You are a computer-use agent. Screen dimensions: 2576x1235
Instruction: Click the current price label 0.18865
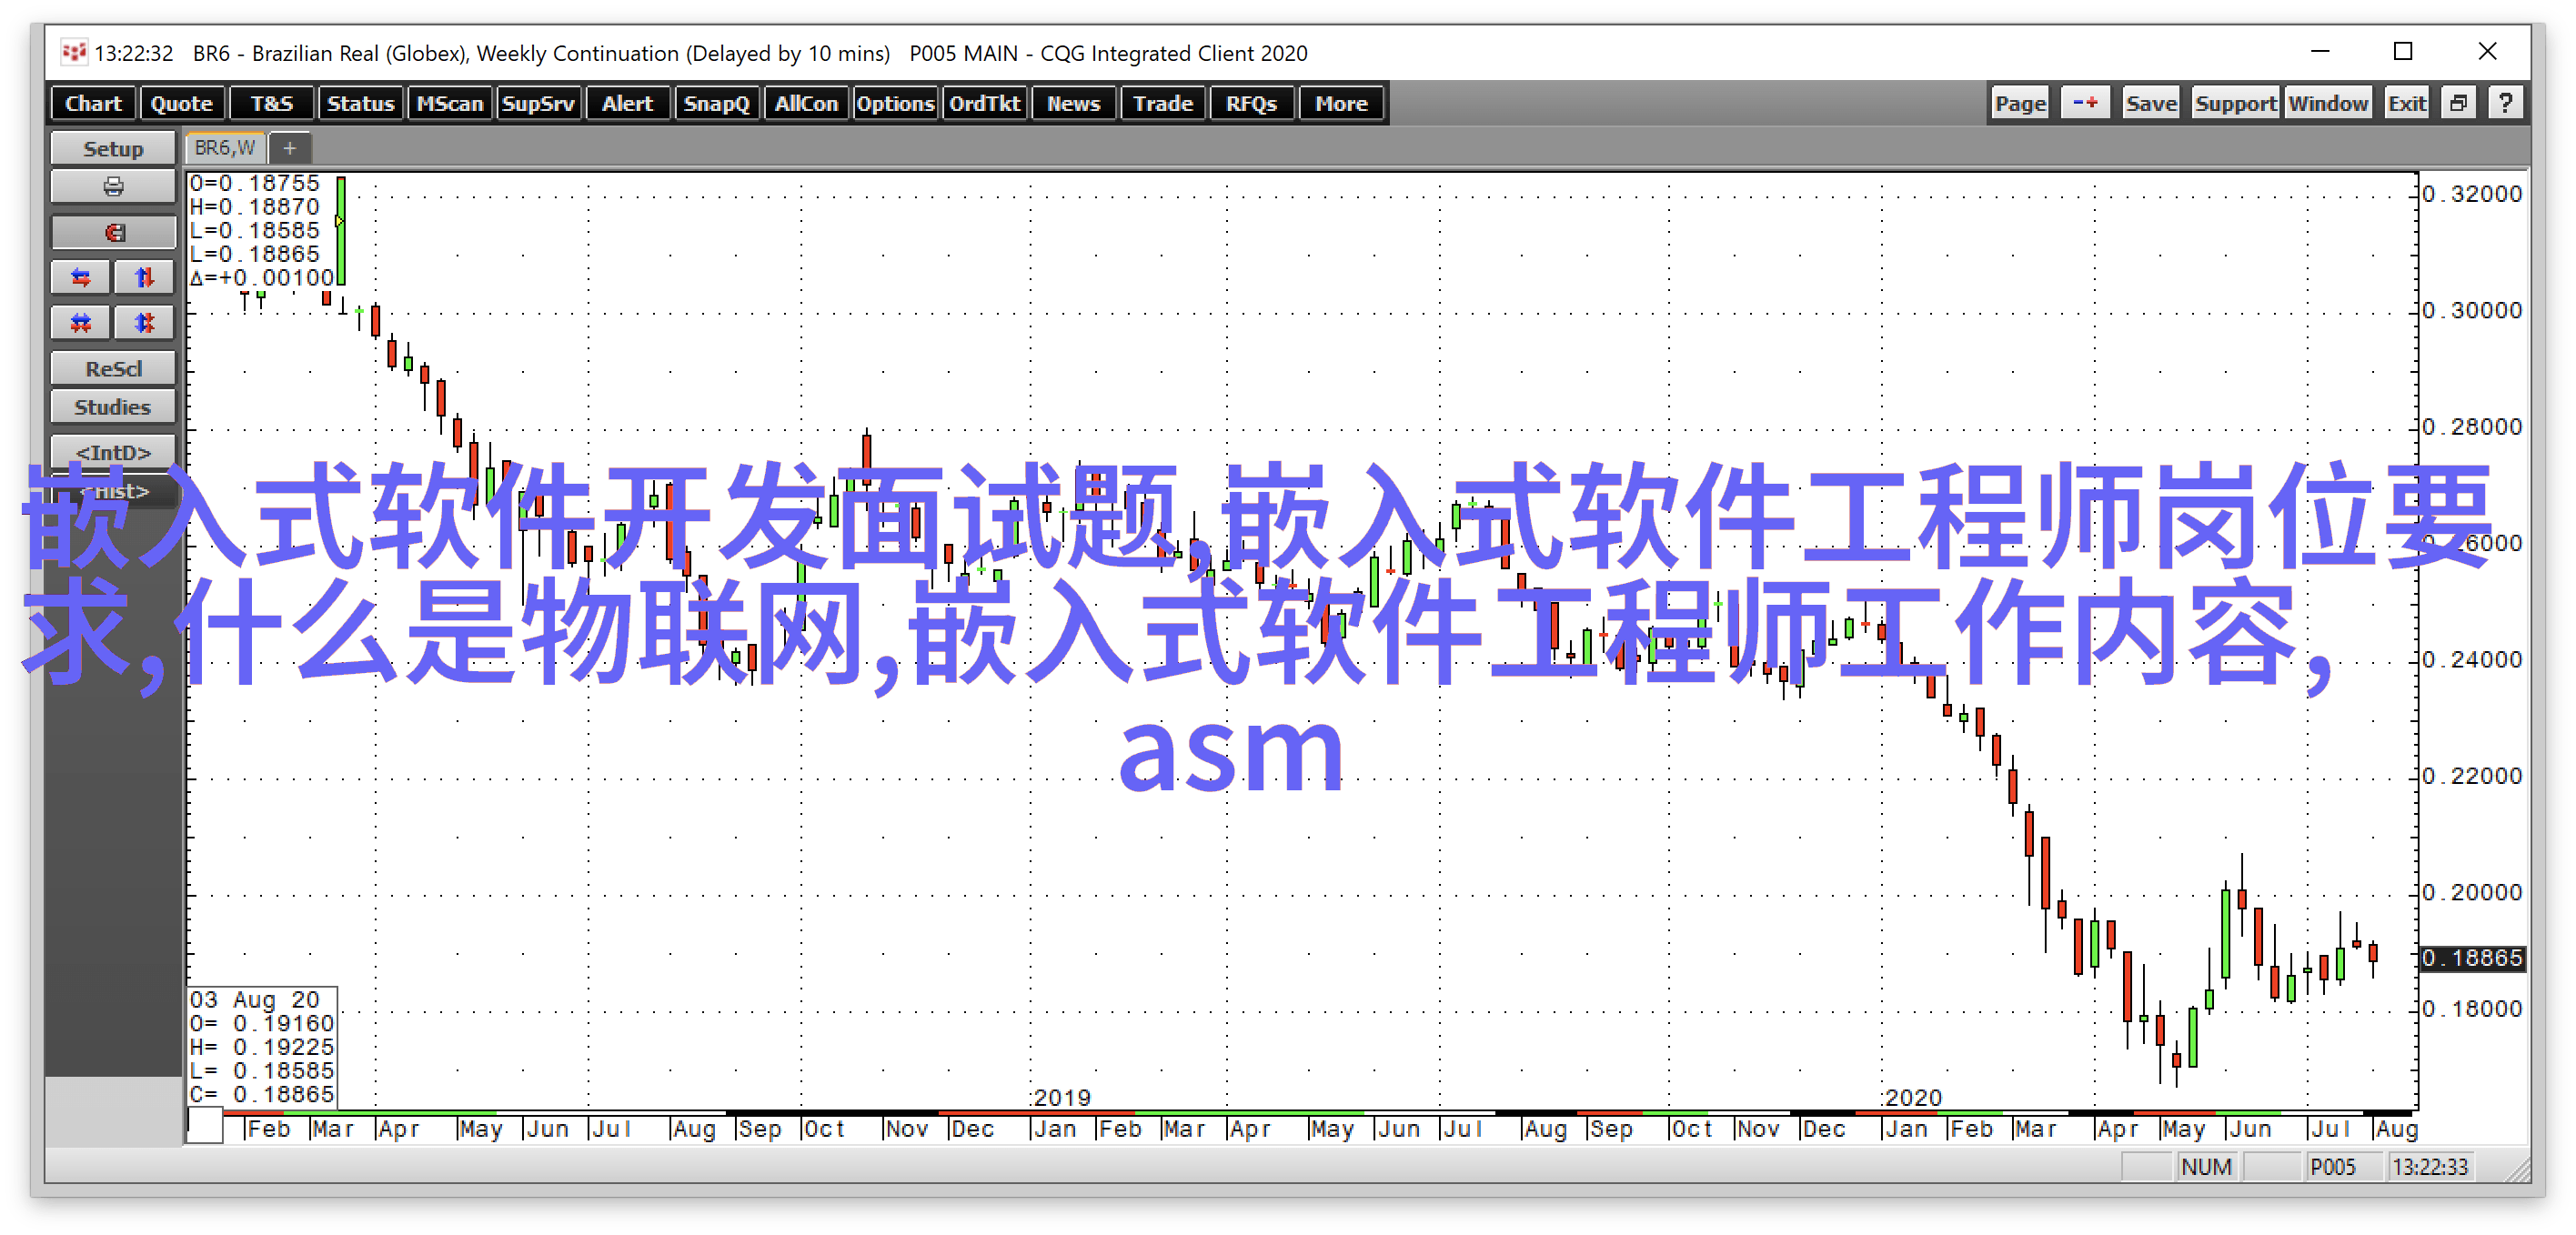click(x=2471, y=958)
